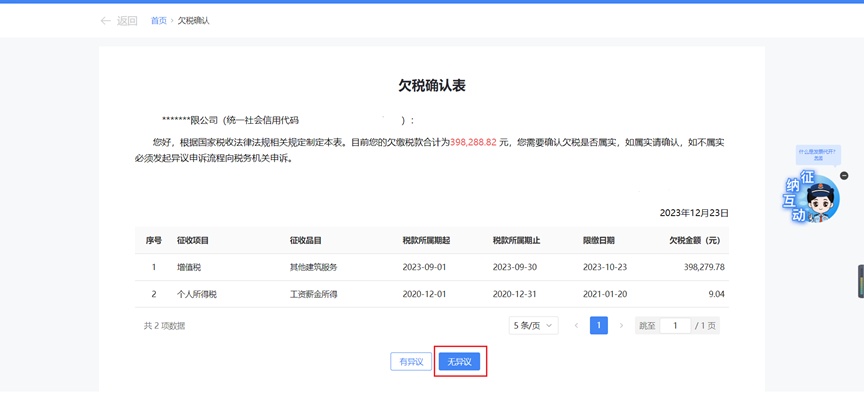This screenshot has height=397, width=864.
Task: Select the 个人所得税 row cell
Action: click(x=197, y=294)
